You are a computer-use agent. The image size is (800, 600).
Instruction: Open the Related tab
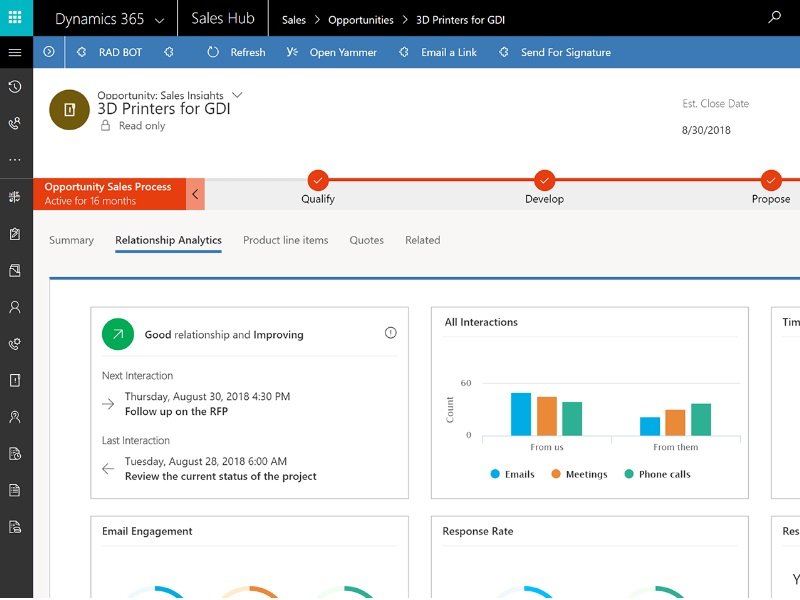(x=422, y=240)
